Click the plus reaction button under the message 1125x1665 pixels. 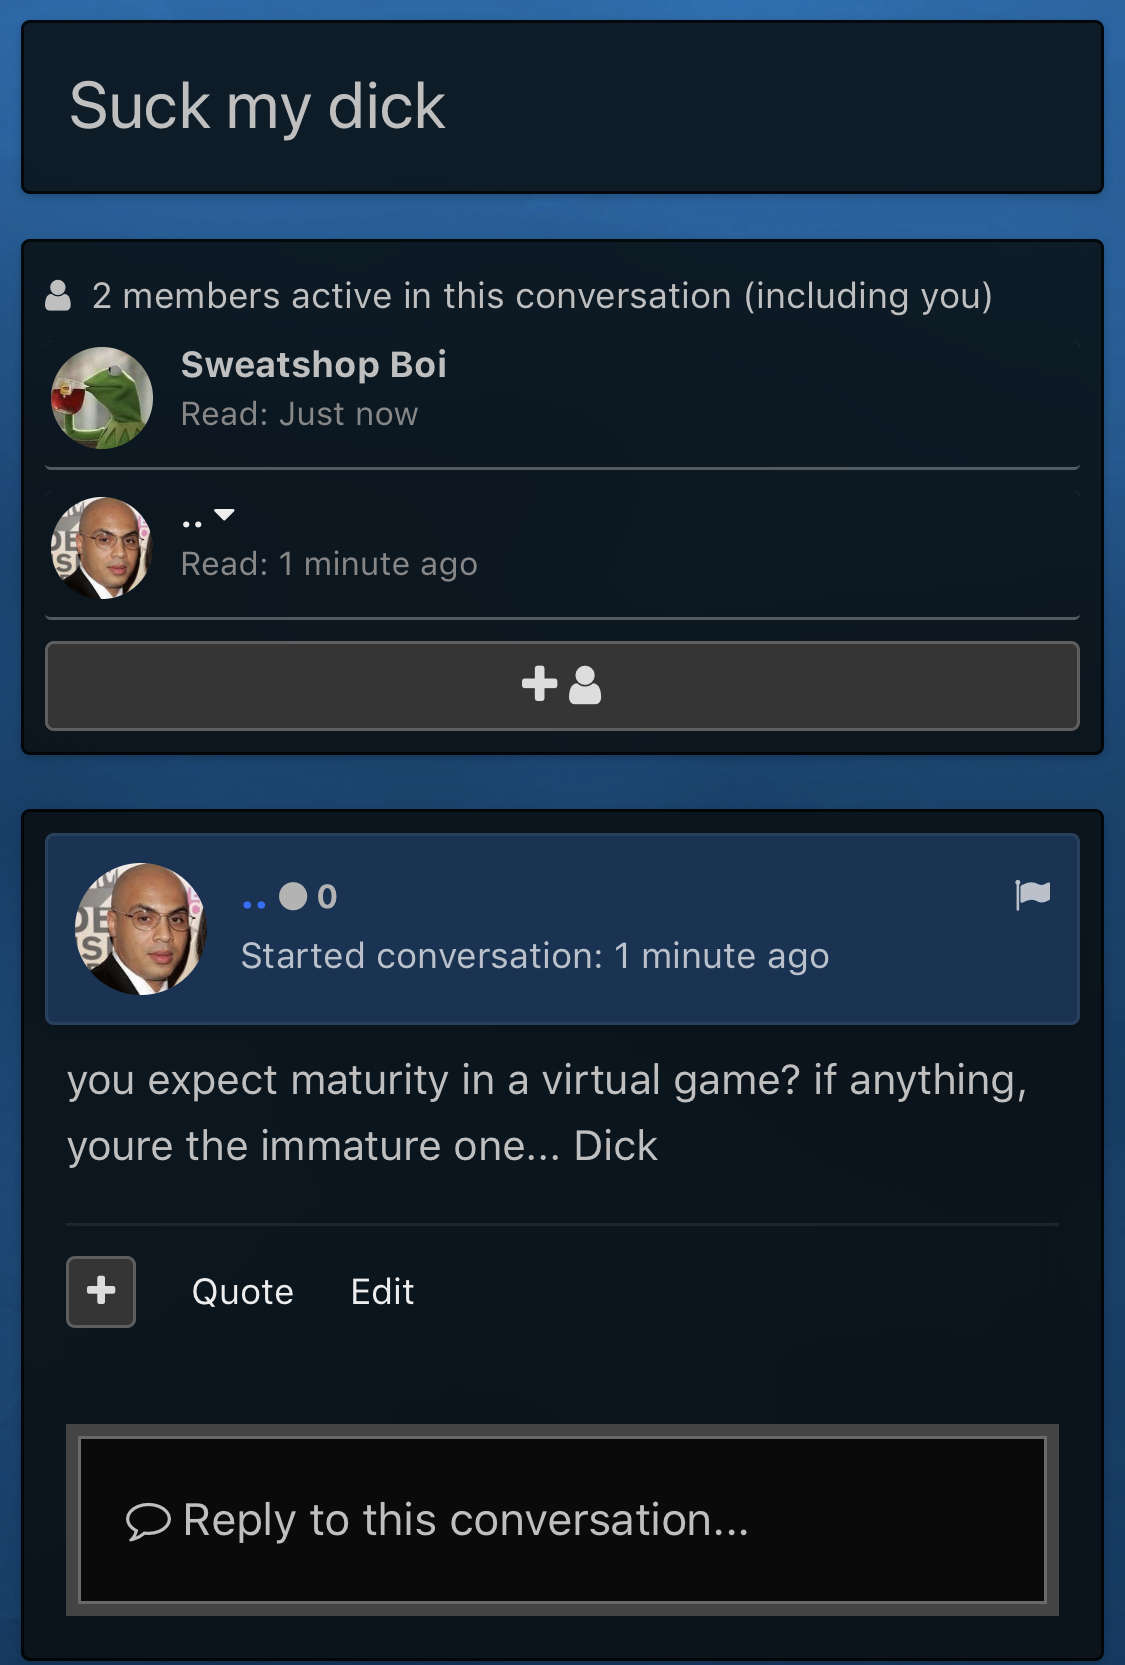pos(101,1291)
